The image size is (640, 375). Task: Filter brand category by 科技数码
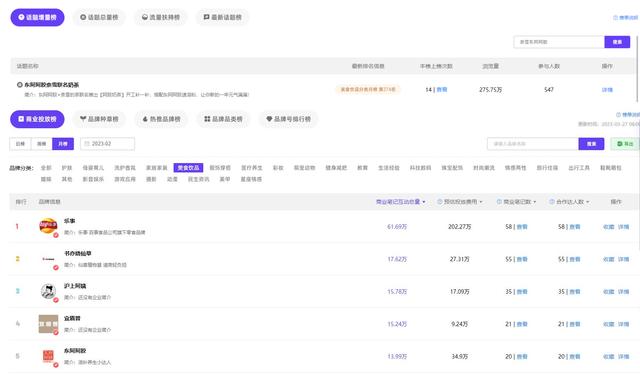(x=420, y=168)
